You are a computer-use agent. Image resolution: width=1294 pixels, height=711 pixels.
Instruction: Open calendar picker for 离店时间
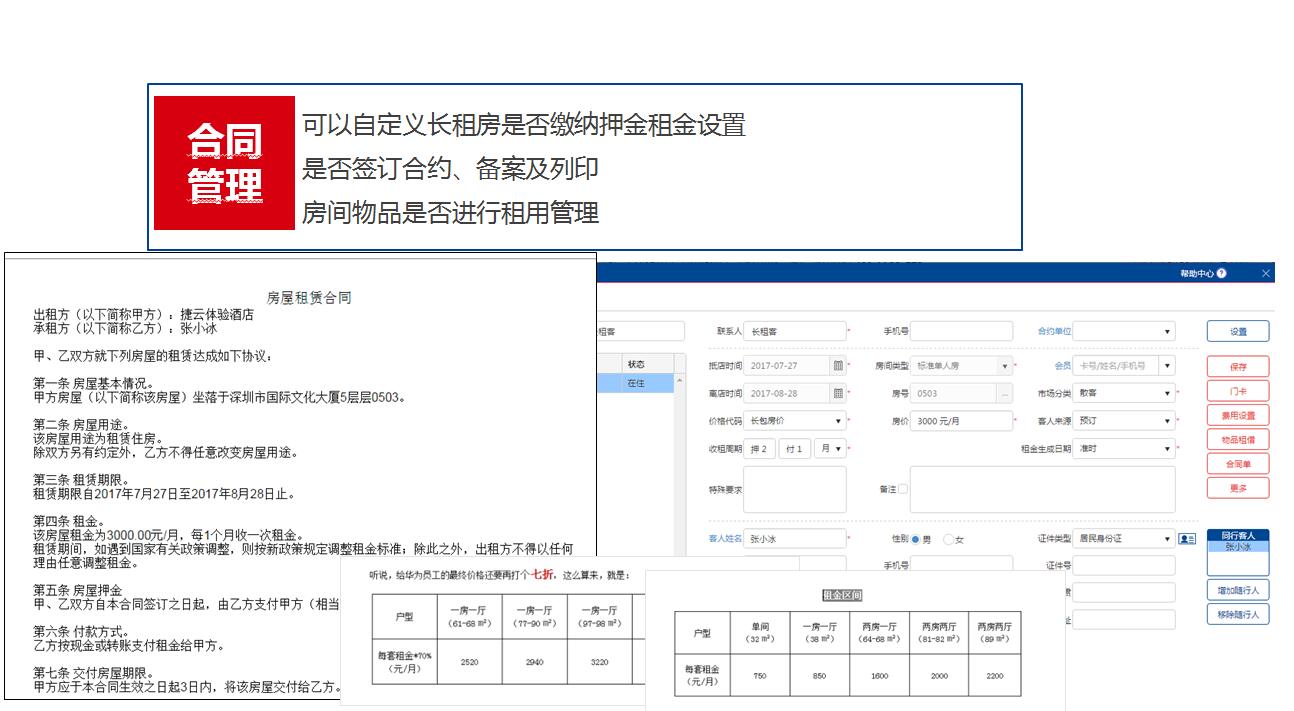point(838,394)
